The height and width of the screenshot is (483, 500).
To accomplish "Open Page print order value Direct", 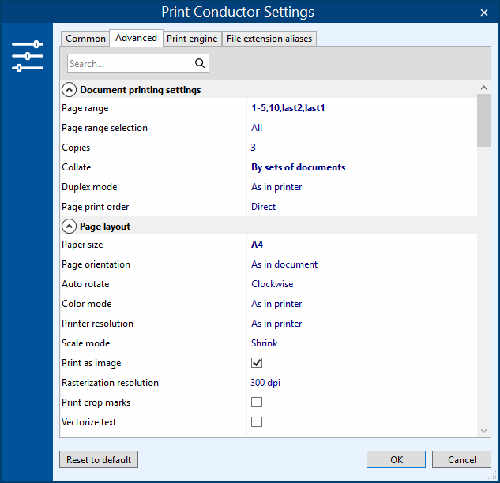I will 263,207.
